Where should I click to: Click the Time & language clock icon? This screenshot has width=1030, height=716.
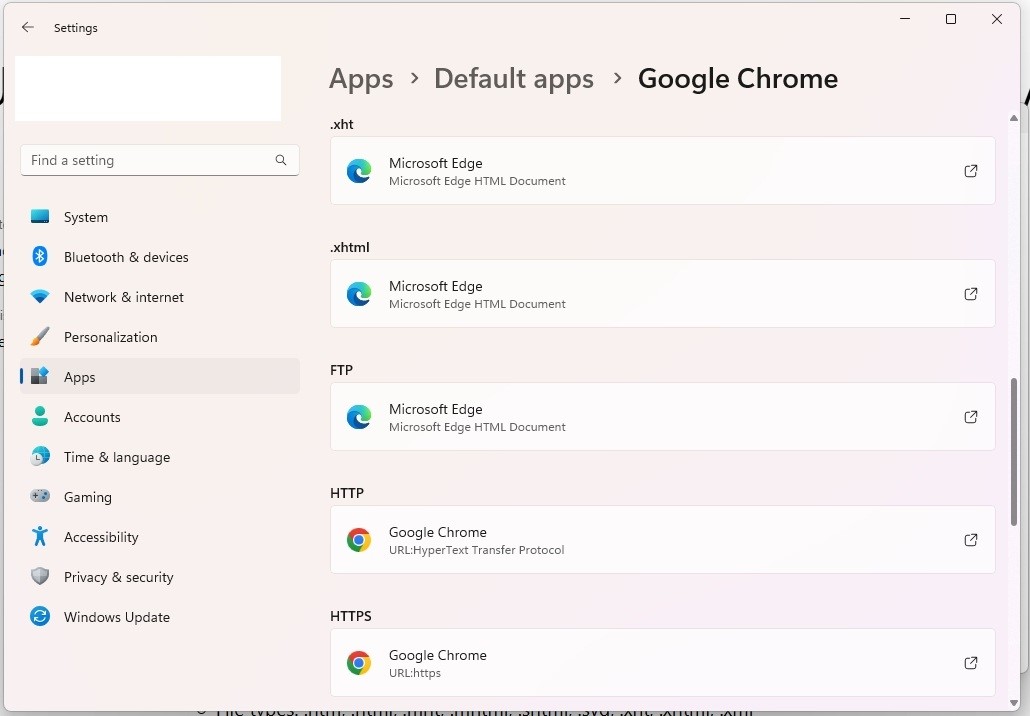tap(40, 457)
